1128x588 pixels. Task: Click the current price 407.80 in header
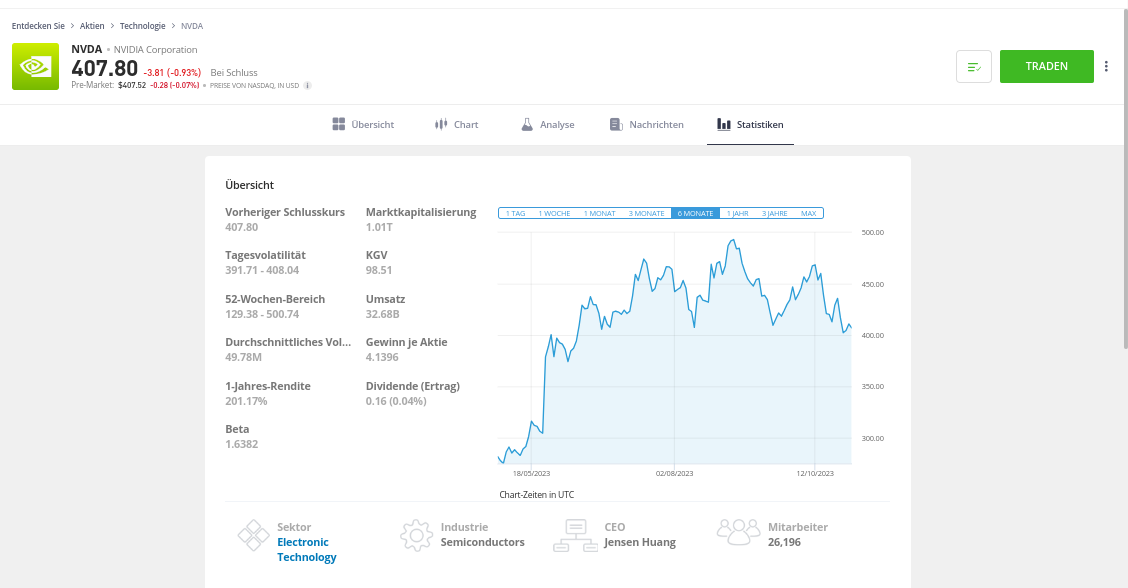pyautogui.click(x=104, y=68)
